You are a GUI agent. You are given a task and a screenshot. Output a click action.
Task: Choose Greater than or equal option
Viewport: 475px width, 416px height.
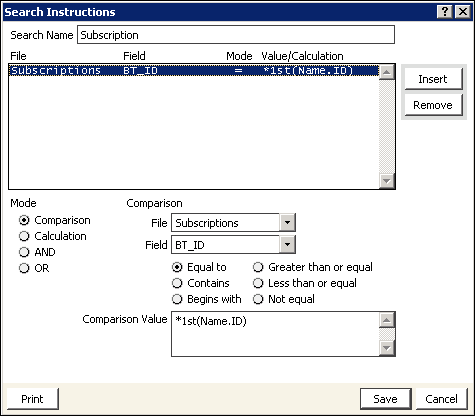pos(258,267)
